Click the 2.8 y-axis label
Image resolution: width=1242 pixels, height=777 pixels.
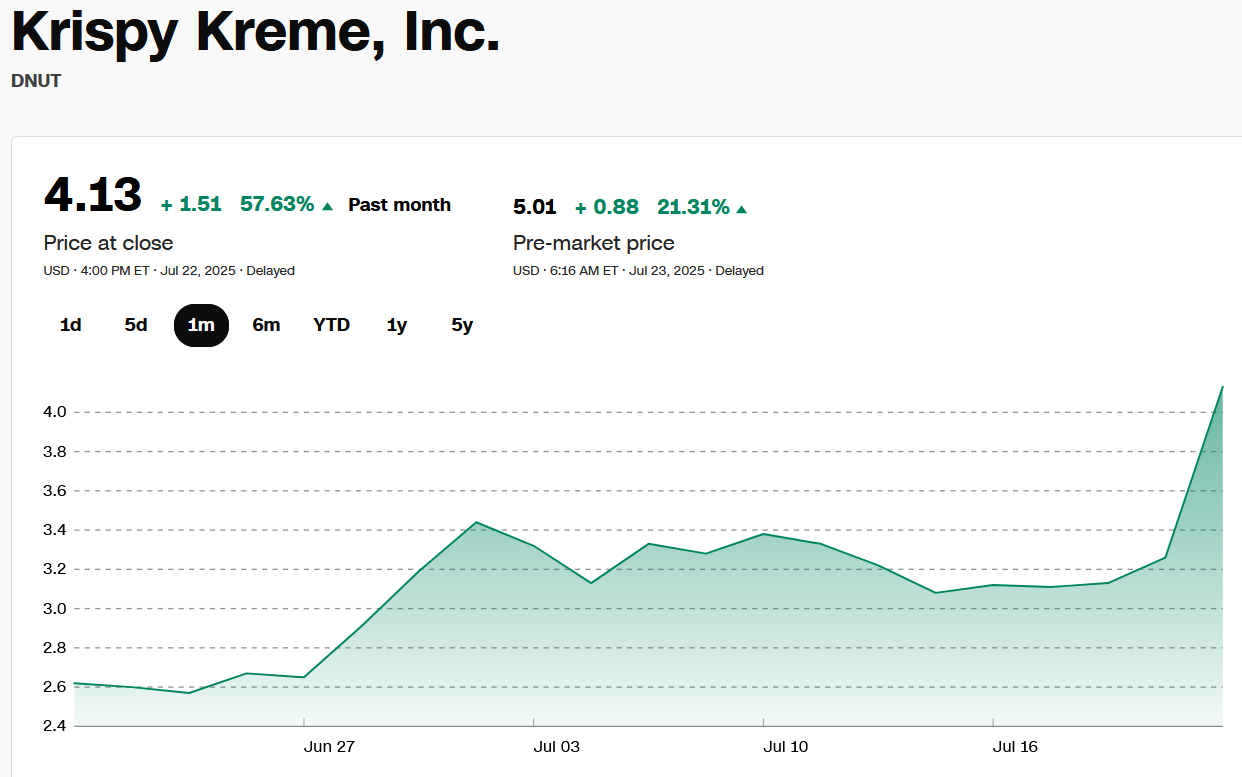(x=55, y=648)
